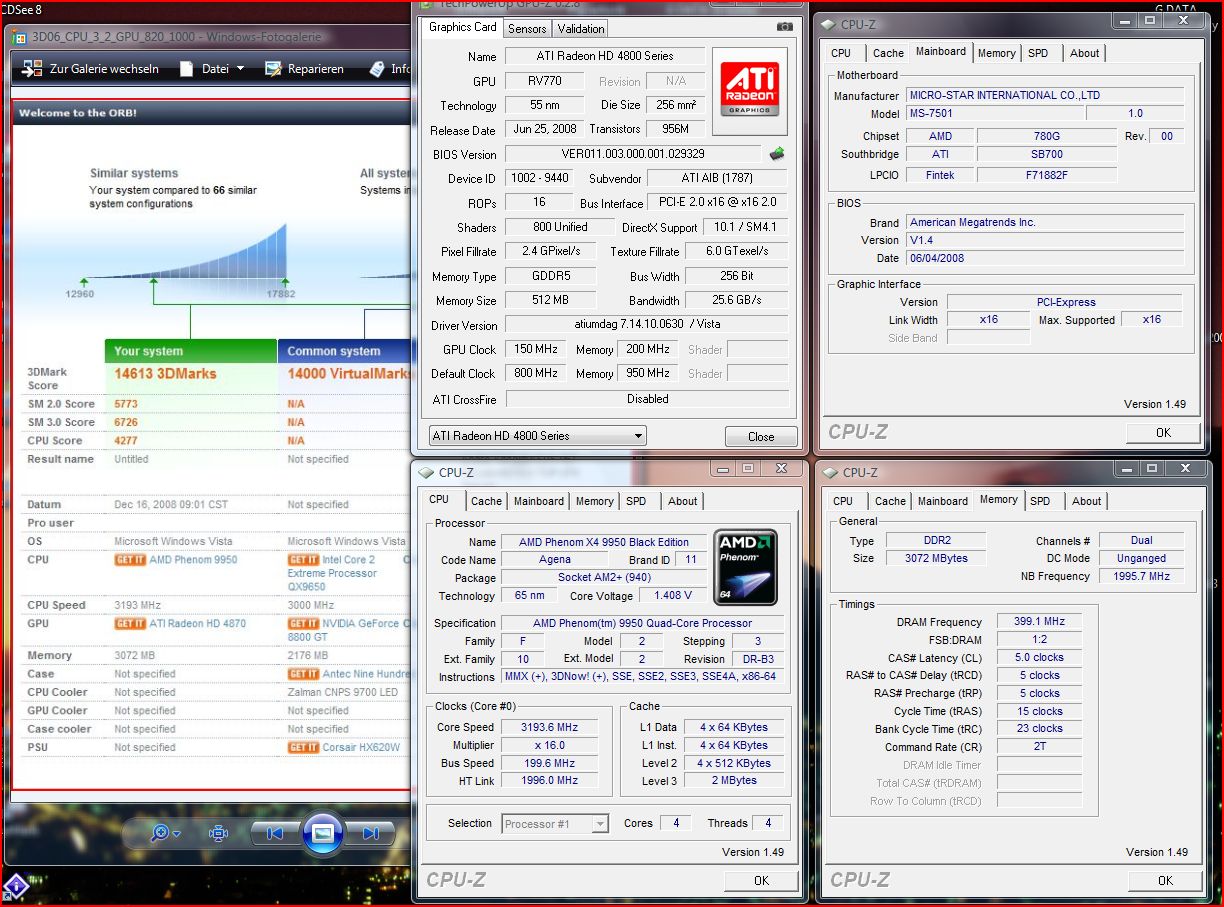Open the zoom level dropdown arrow in Fotogalerie
This screenshot has height=907, width=1224.
pyautogui.click(x=177, y=834)
